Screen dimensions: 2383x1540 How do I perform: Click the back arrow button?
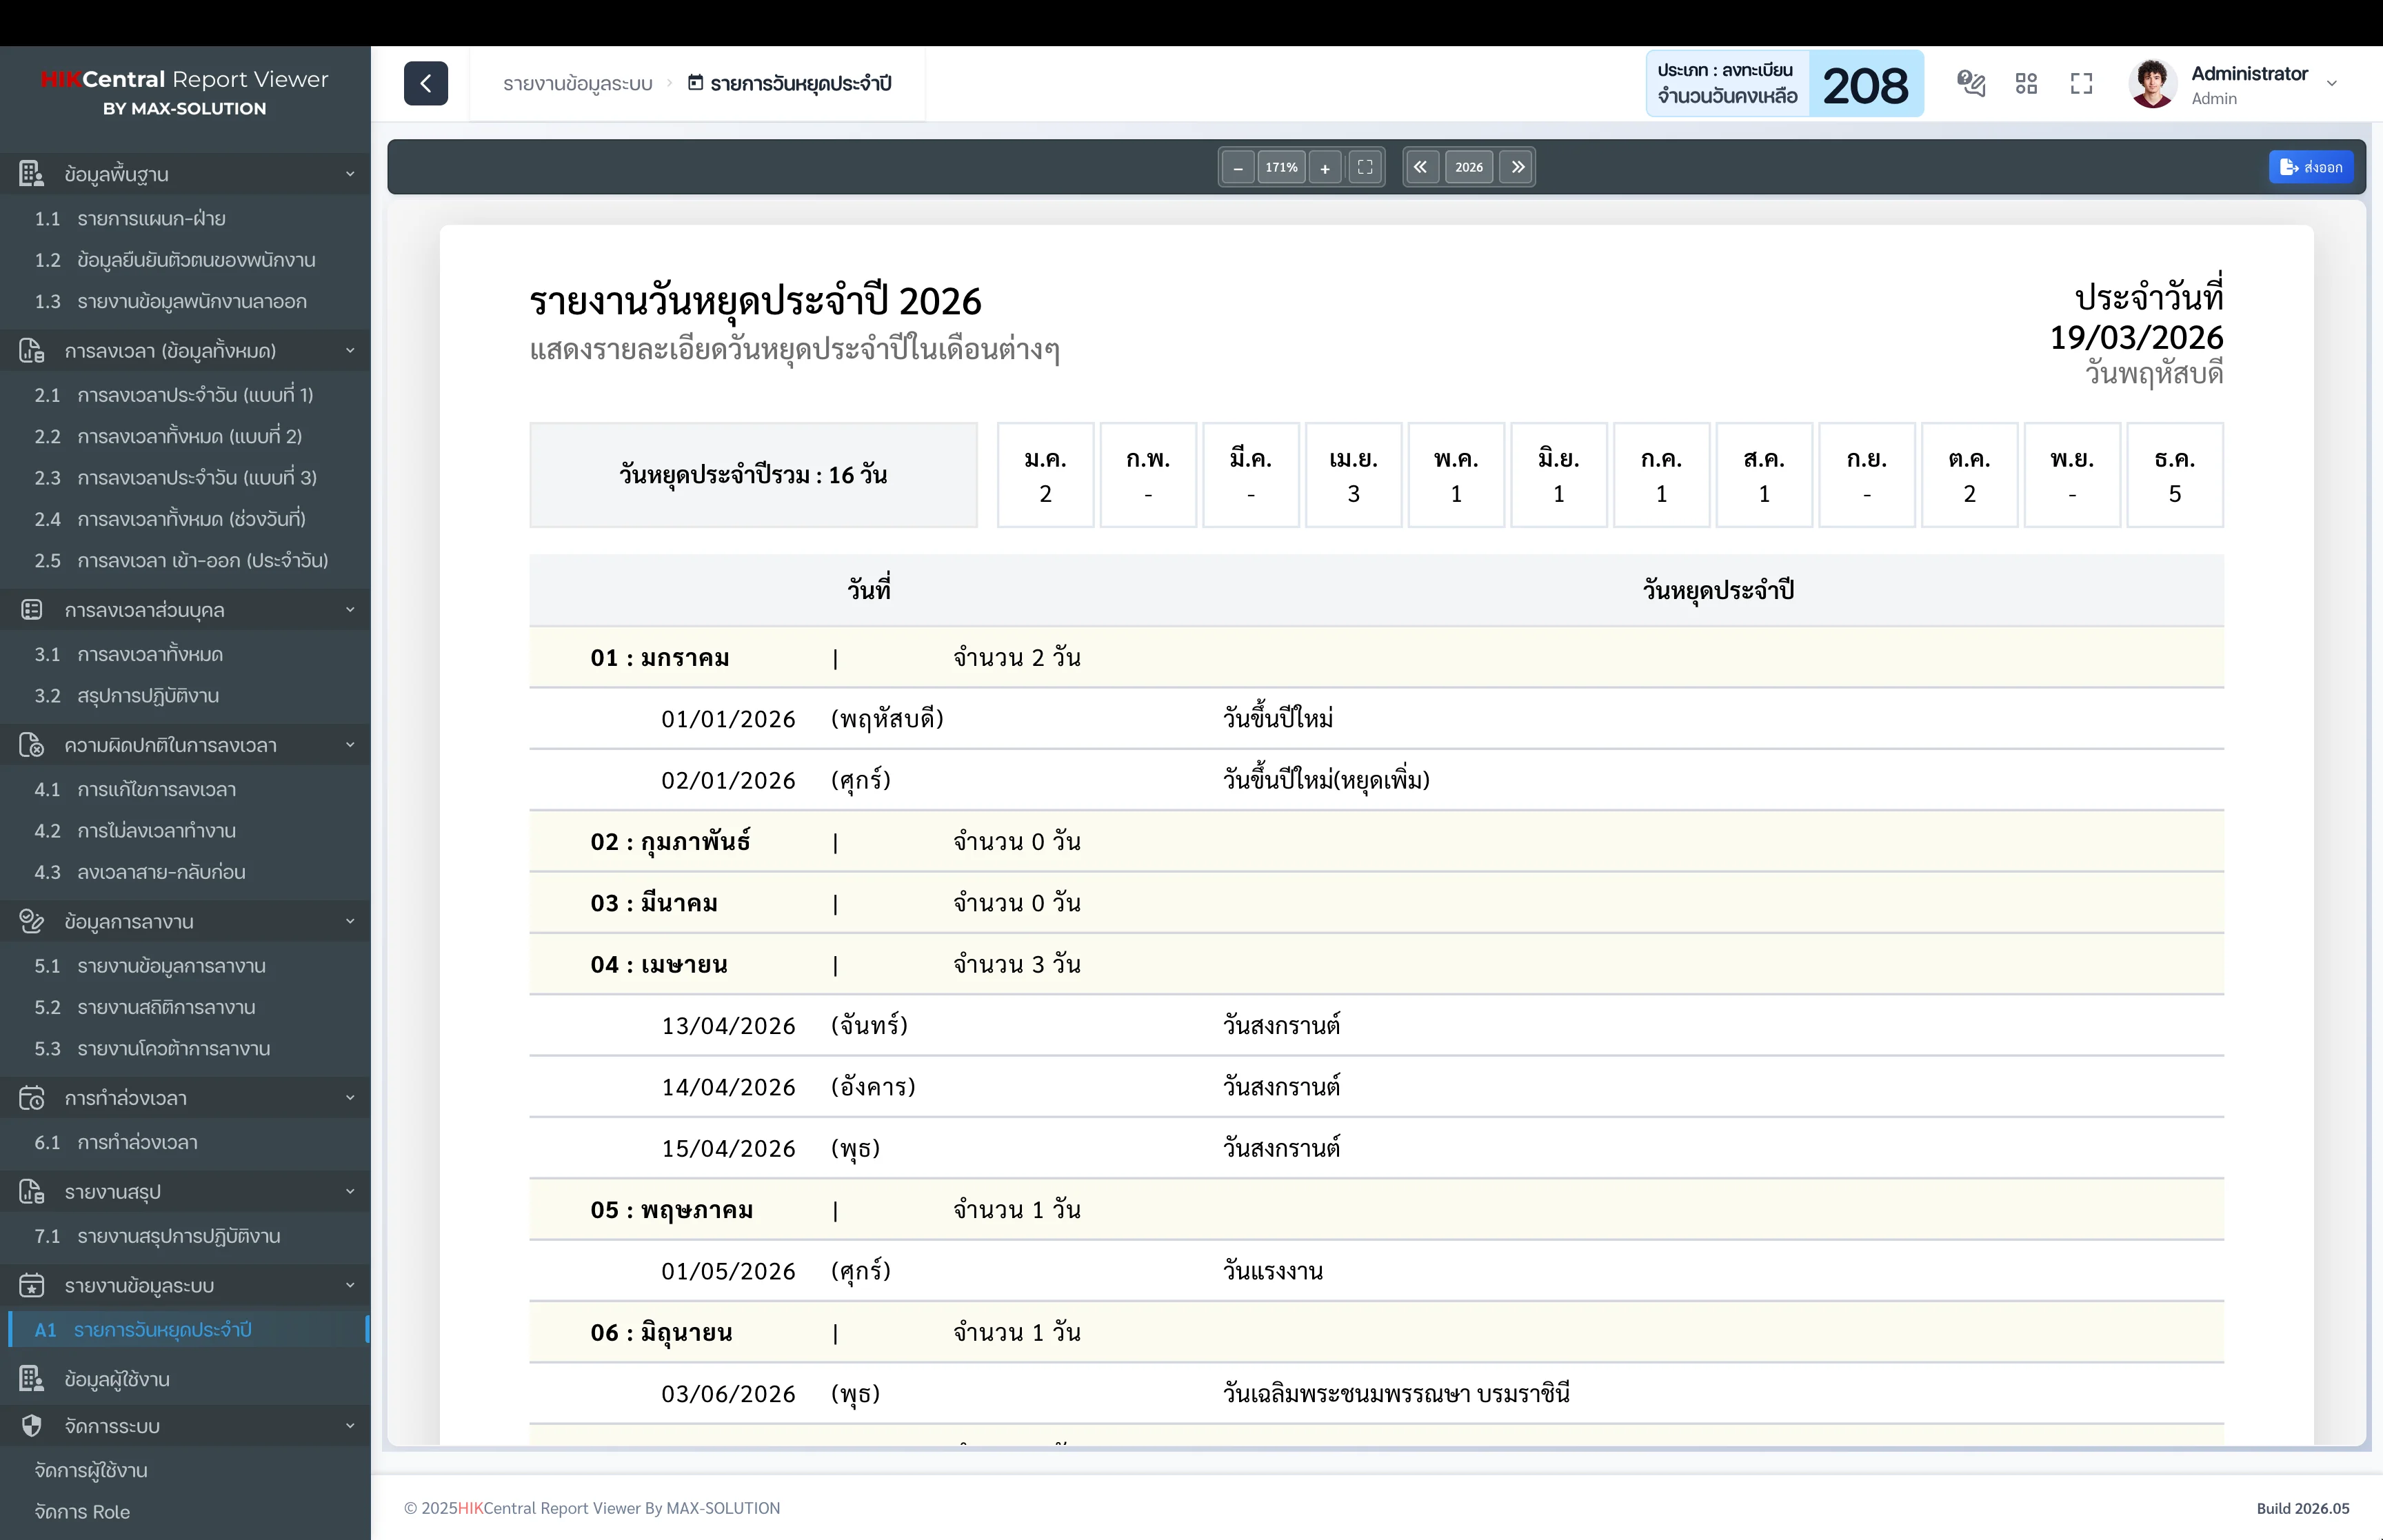click(x=425, y=83)
